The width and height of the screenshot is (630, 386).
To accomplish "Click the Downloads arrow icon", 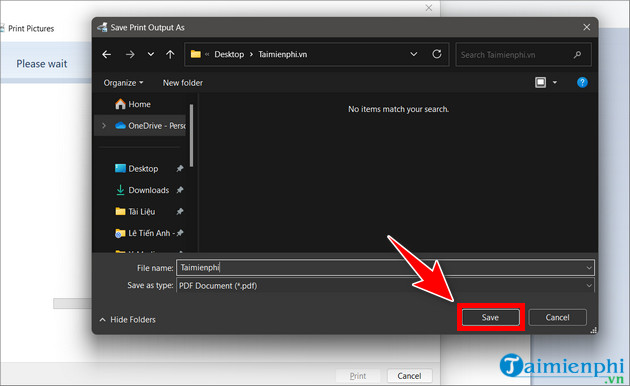I will (120, 190).
